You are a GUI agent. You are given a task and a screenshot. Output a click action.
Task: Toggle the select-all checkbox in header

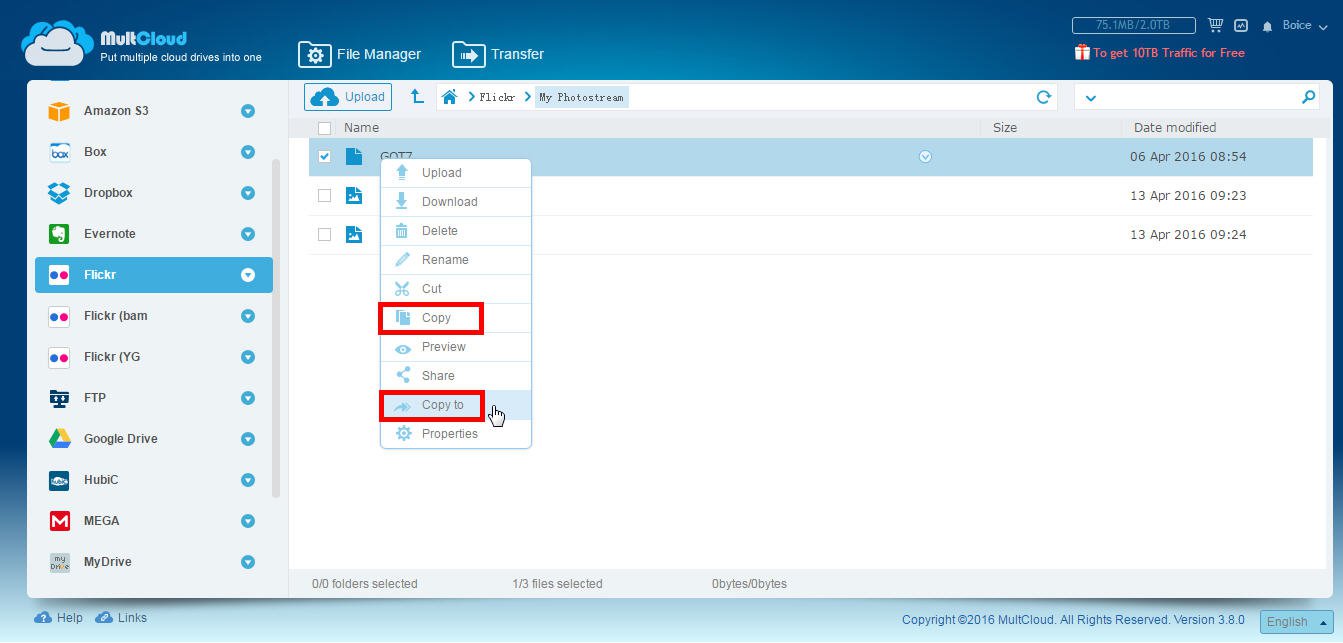tap(324, 128)
